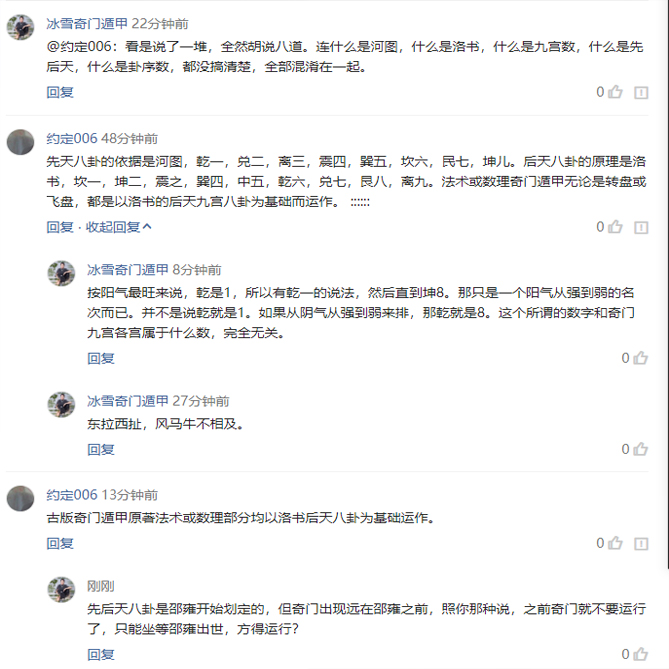
Task: Like 约定006's comment posted 48分钟前
Action: click(x=615, y=227)
